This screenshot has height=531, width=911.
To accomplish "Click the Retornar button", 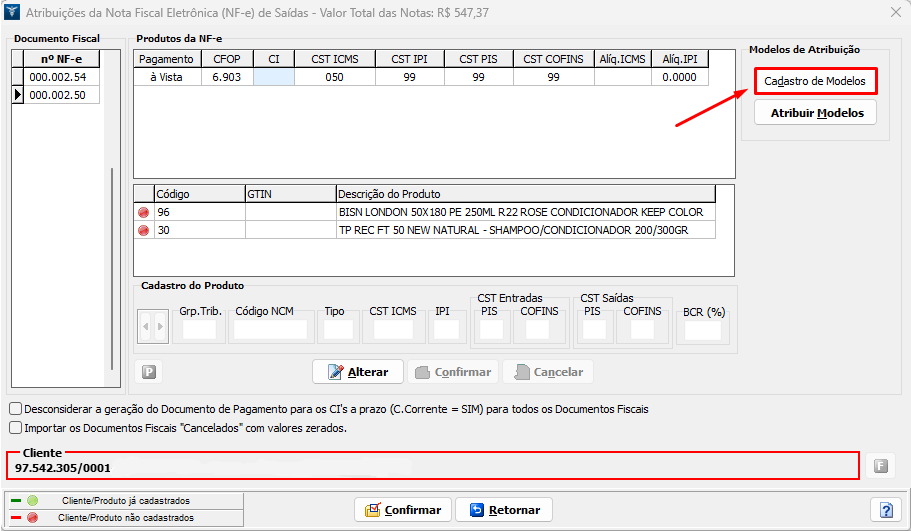I will click(x=504, y=510).
